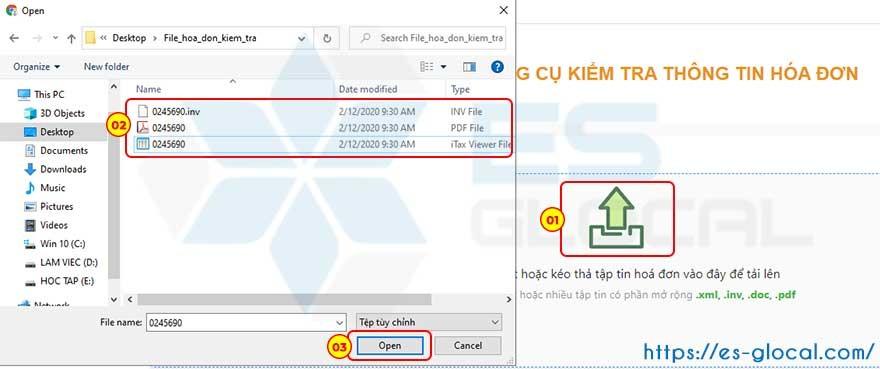Click the iTax Viewer file icon
The height and width of the screenshot is (369, 880).
(x=143, y=144)
